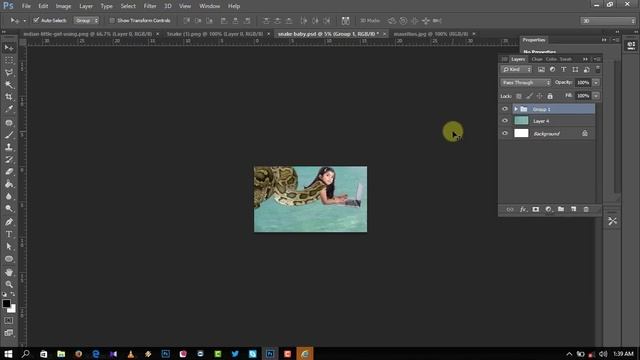Viewport: 640px width, 360px height.
Task: Select the Clone Stamp tool
Action: coord(9,147)
